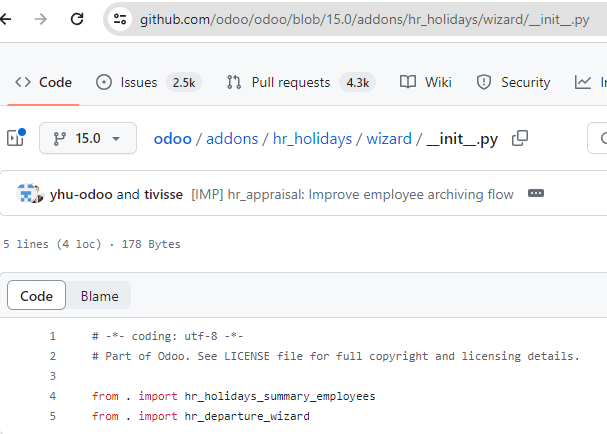Select the GitHub URL in the address bar
This screenshot has height=434, width=607.
364,19
